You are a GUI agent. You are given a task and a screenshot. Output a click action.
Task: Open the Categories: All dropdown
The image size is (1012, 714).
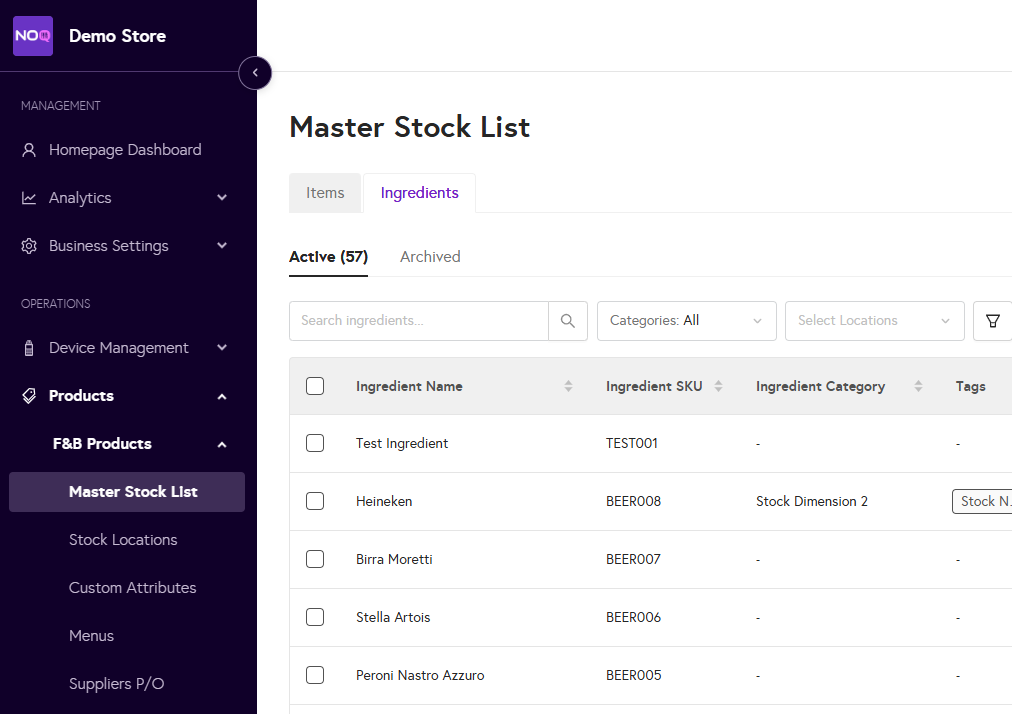click(x=686, y=321)
